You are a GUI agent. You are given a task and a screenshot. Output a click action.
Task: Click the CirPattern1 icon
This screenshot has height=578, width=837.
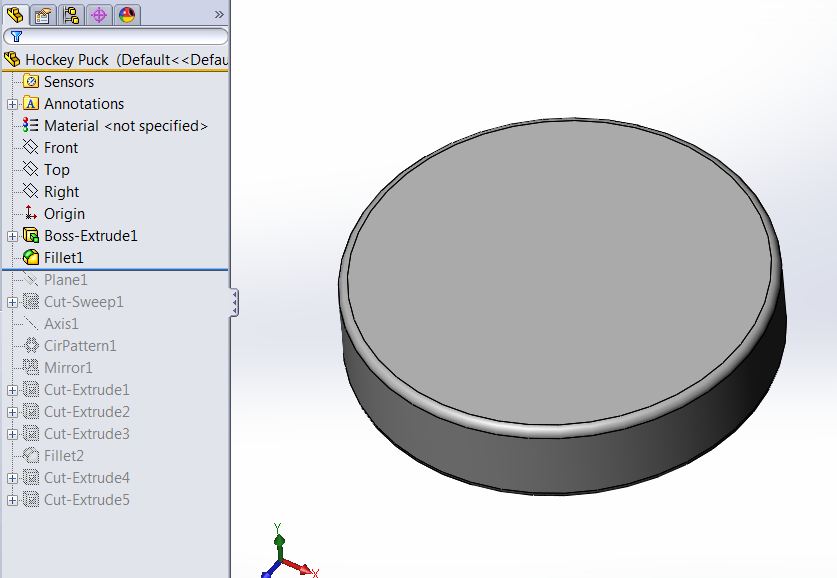pos(31,345)
